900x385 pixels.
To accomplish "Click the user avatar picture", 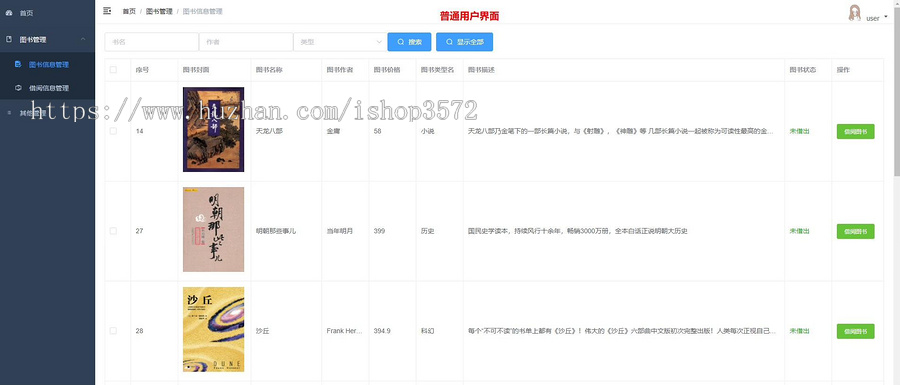I will [x=855, y=13].
